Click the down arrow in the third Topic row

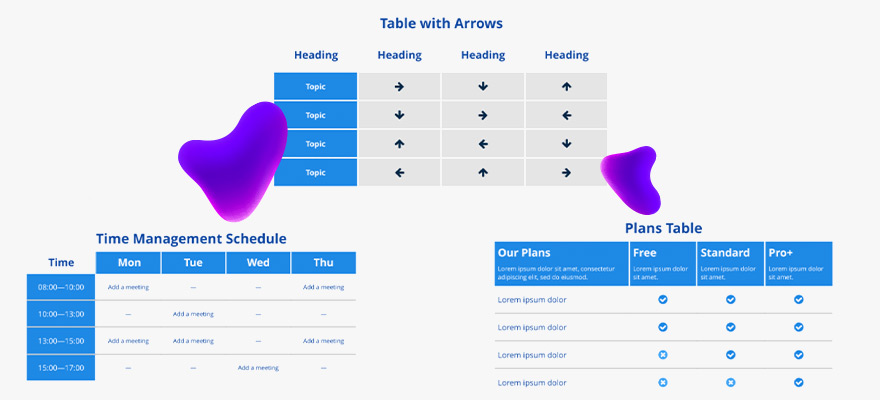point(566,144)
